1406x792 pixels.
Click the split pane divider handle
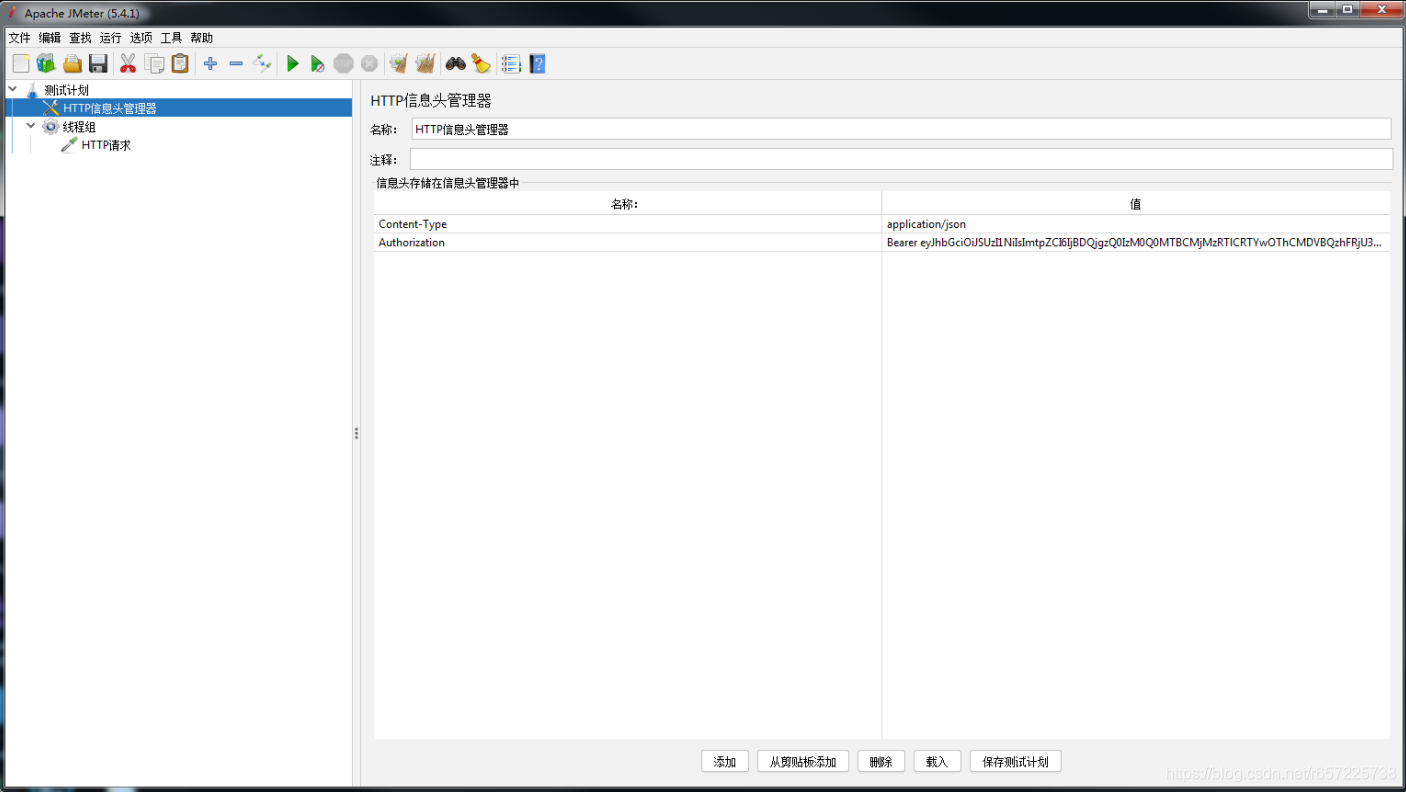[x=356, y=433]
